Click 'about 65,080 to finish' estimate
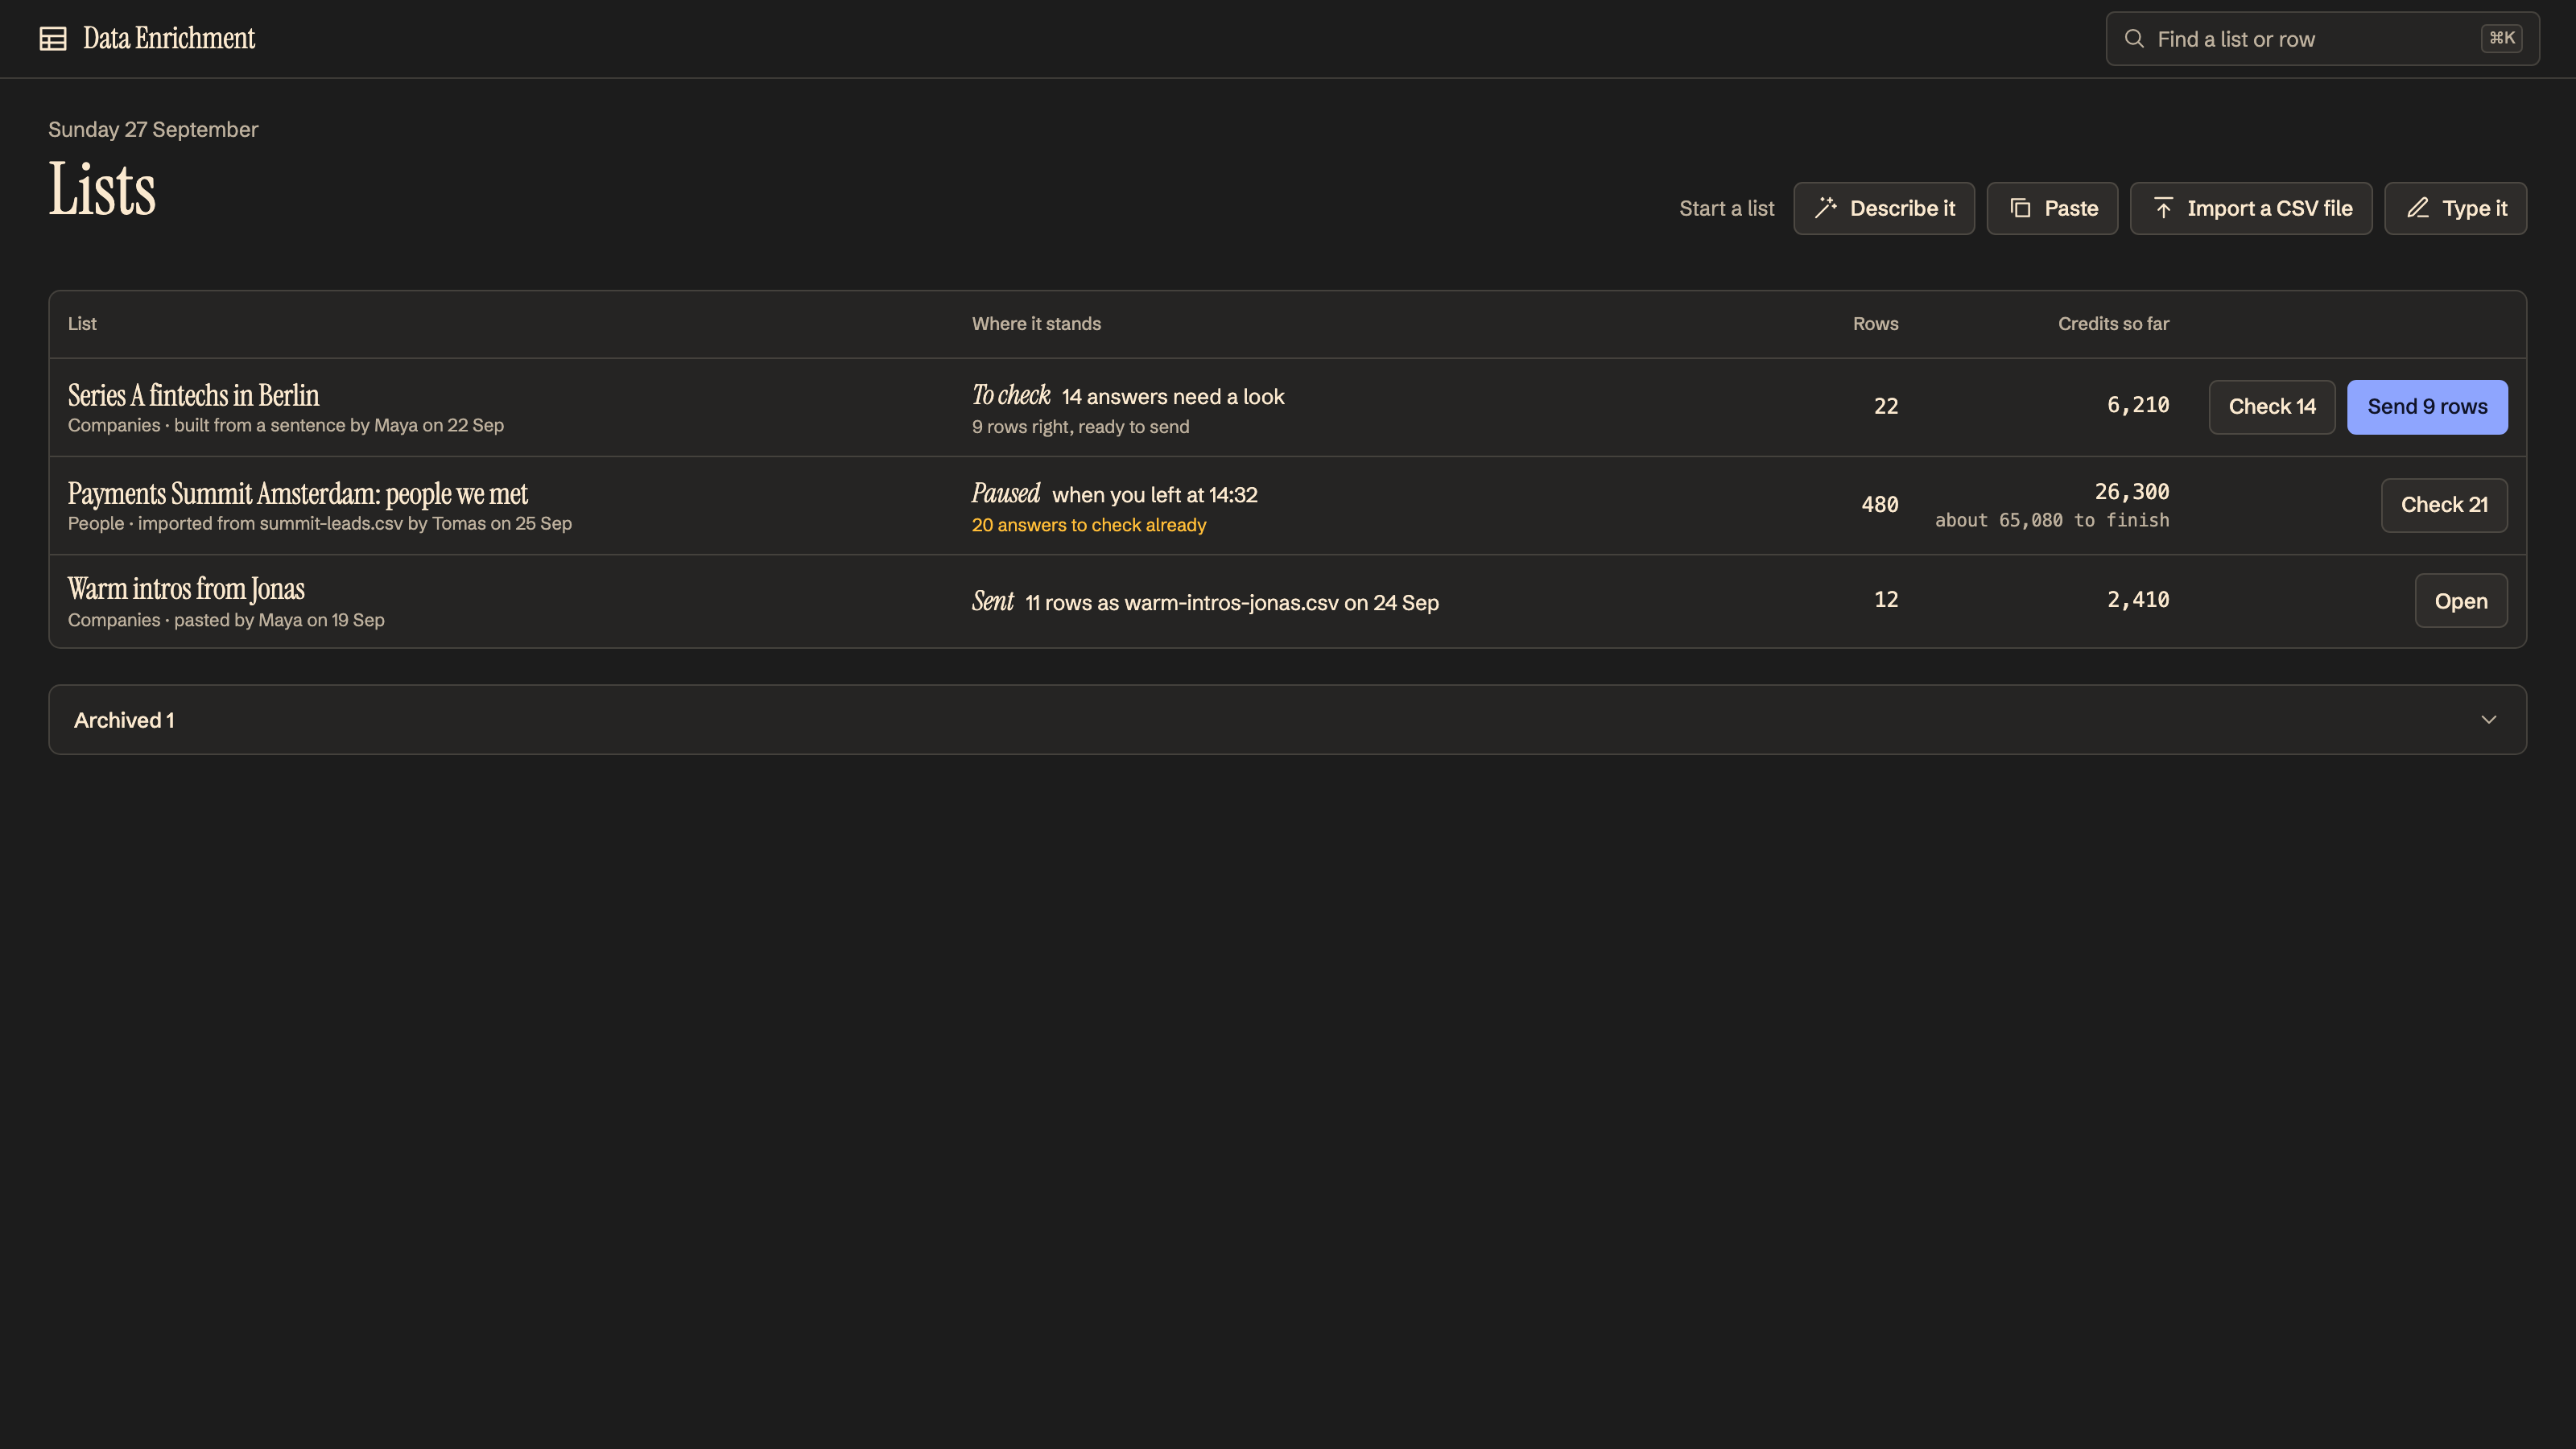 pos(2052,520)
